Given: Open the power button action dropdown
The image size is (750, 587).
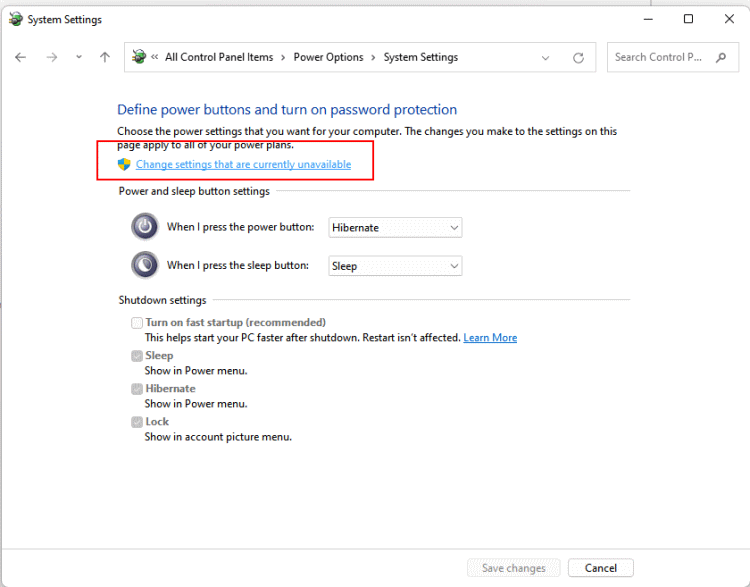Looking at the screenshot, I should [395, 227].
